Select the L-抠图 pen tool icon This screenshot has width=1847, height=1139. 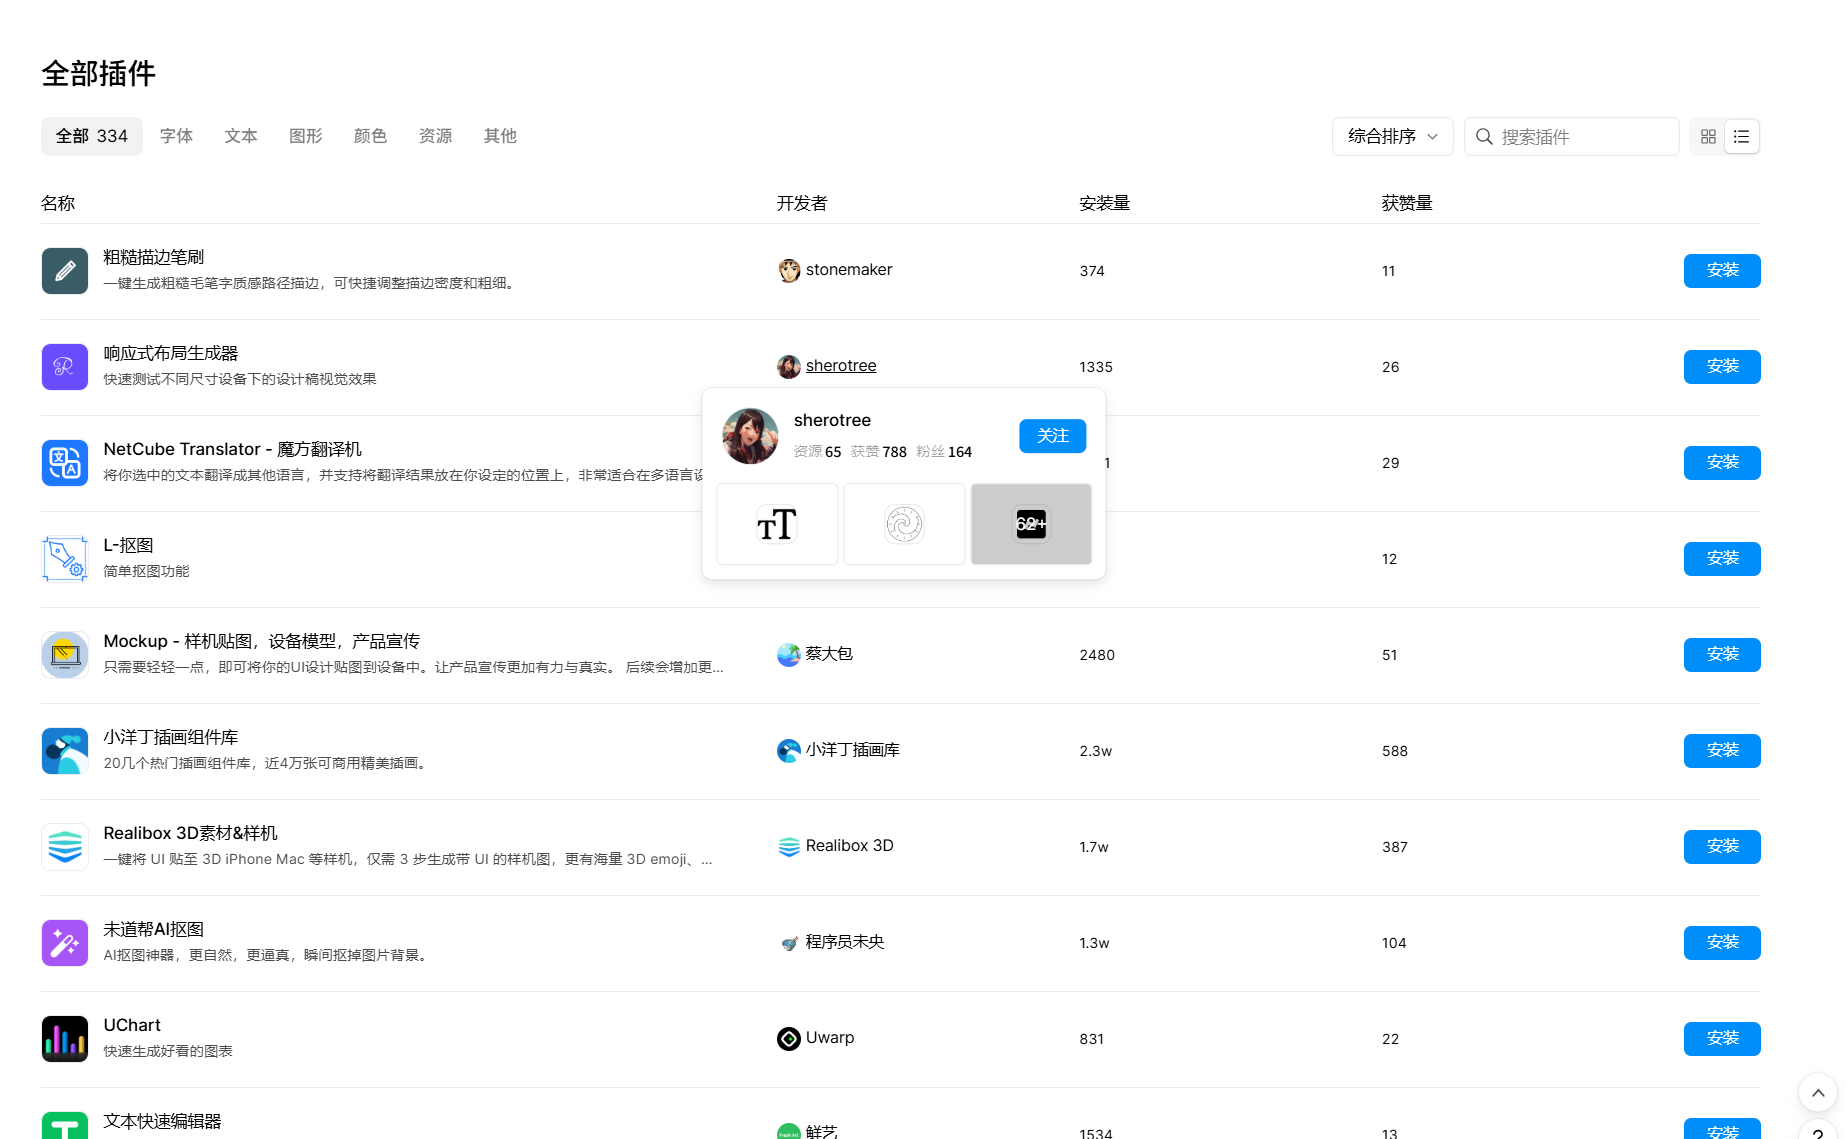click(65, 559)
